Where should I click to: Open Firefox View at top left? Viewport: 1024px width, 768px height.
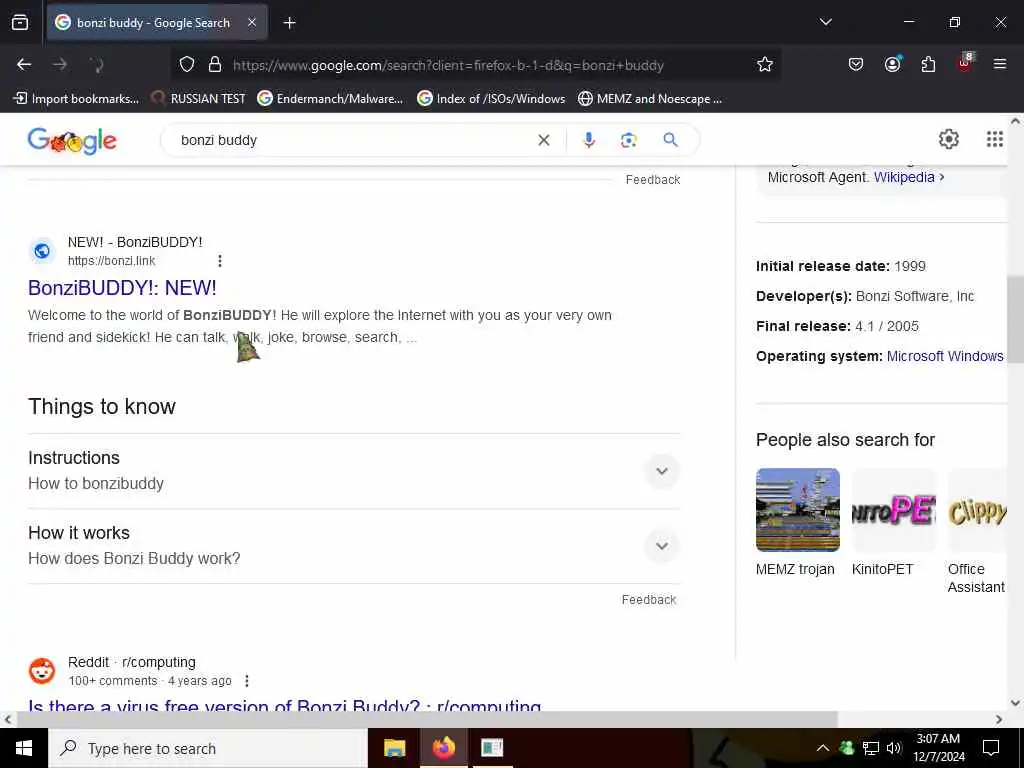point(20,23)
